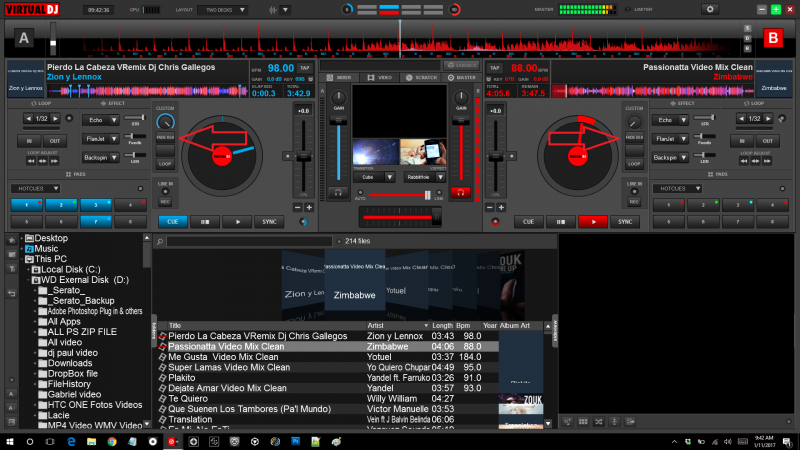Trigger hotcue pad 7 on deck A

tap(95, 221)
